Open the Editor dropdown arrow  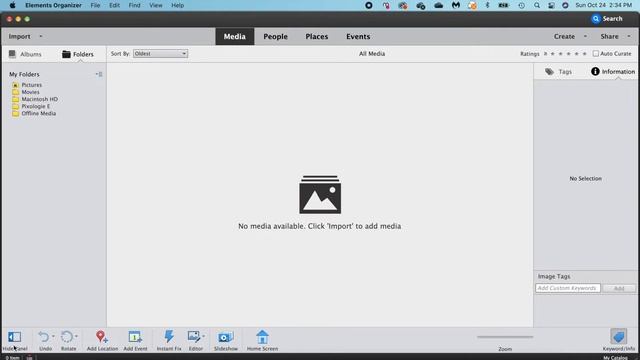point(204,336)
